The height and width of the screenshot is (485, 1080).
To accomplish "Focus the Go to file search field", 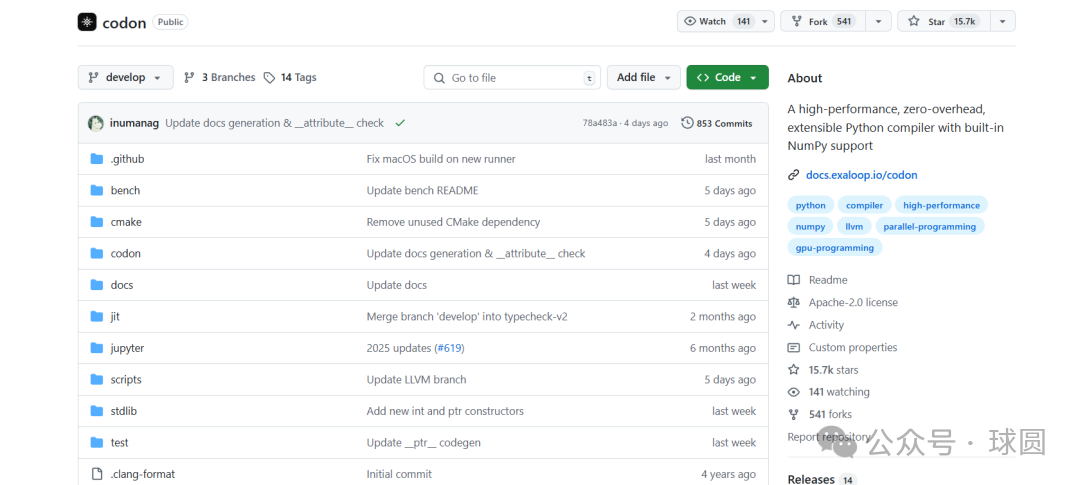I will (x=512, y=78).
